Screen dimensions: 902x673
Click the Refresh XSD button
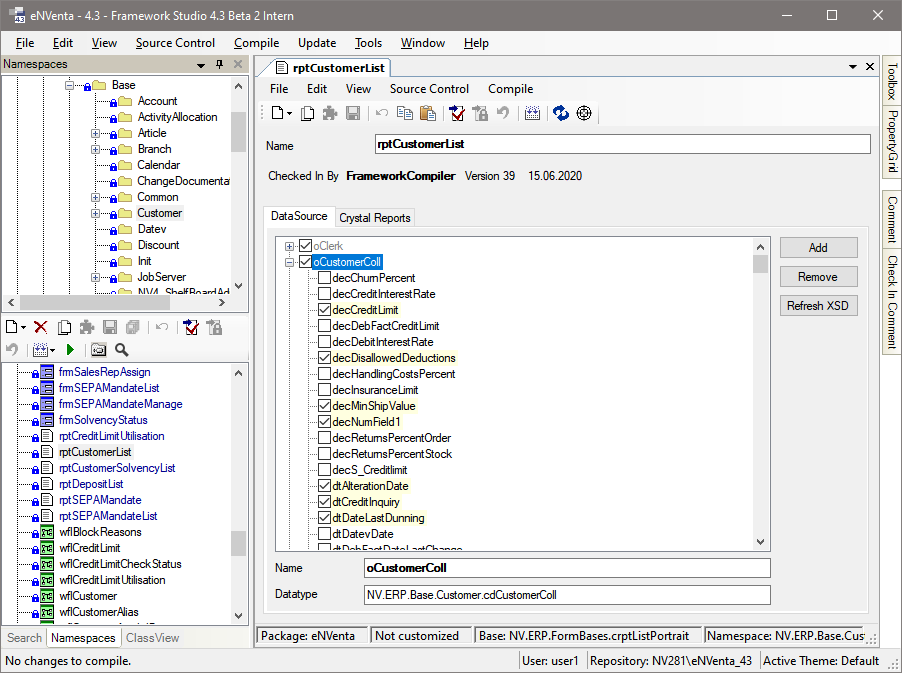(x=818, y=305)
